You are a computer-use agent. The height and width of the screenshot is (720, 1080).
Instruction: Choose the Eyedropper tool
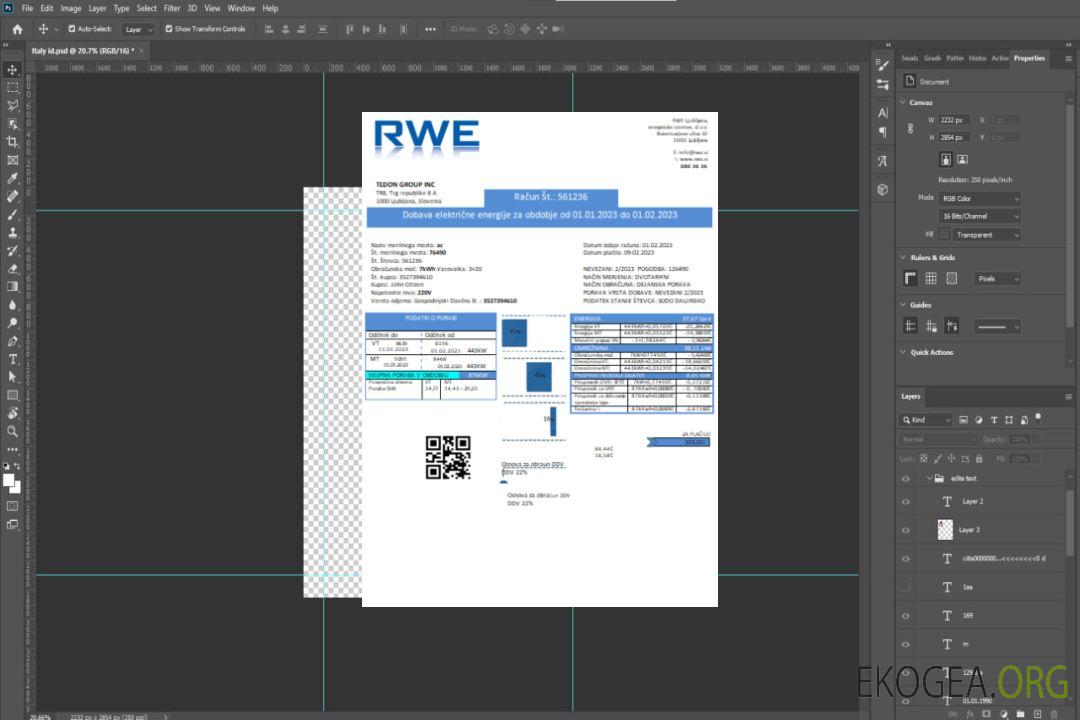pyautogui.click(x=13, y=178)
